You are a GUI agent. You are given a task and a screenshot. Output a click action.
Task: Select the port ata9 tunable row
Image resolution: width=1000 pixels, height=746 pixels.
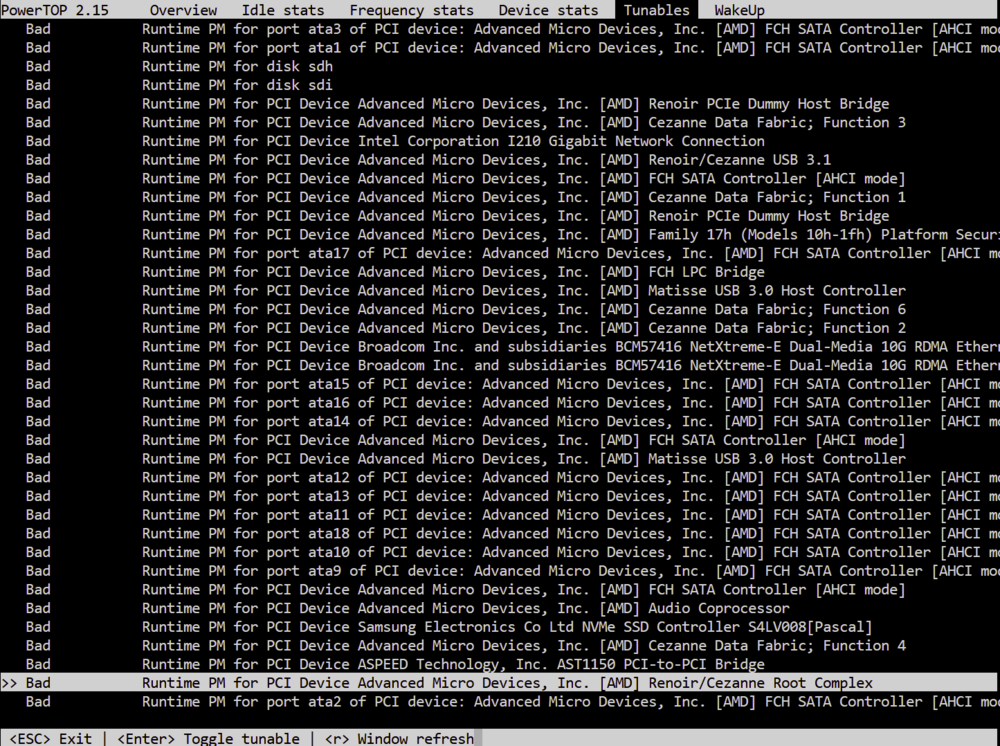pyautogui.click(x=500, y=571)
